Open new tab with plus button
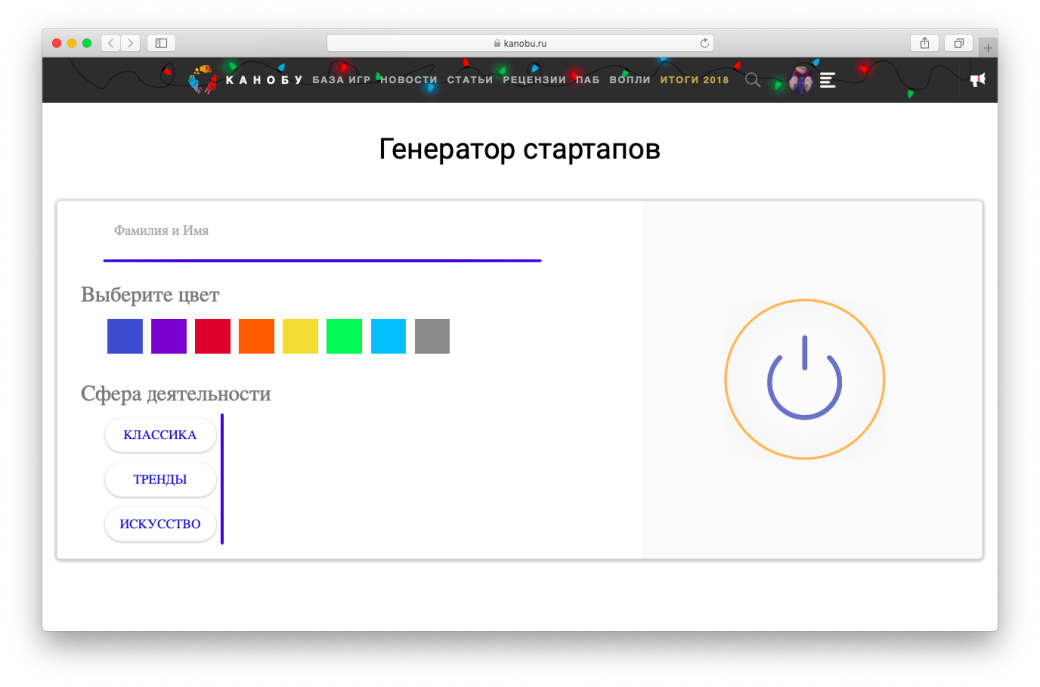 click(x=988, y=48)
